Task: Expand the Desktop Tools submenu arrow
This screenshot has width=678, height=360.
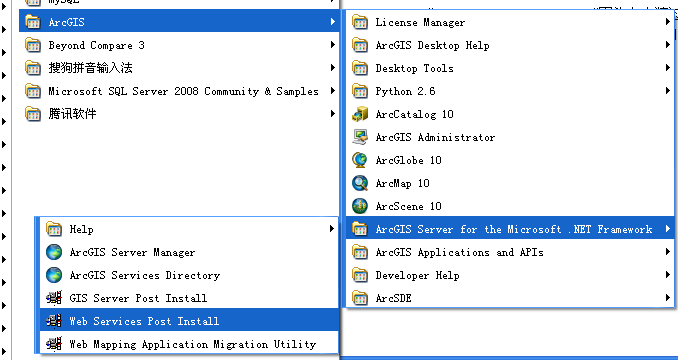Action: (x=668, y=67)
